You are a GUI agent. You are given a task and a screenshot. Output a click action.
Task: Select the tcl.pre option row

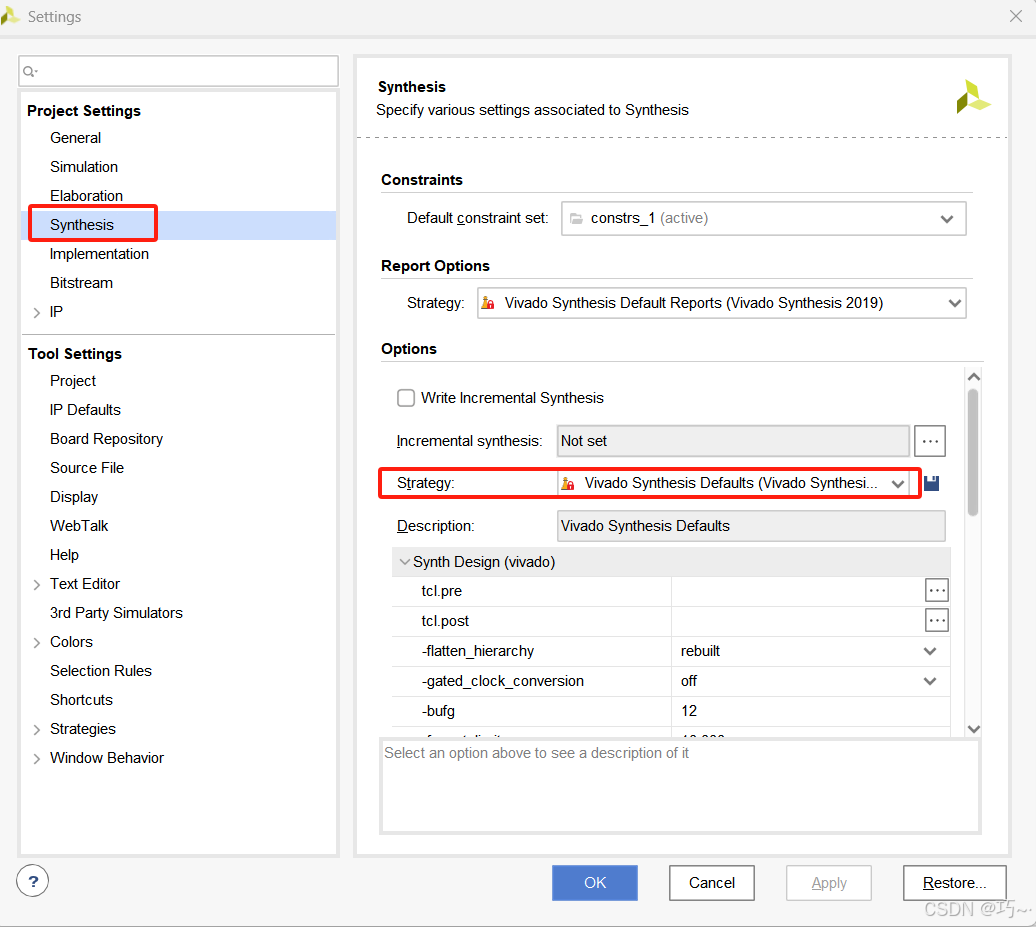(x=671, y=591)
